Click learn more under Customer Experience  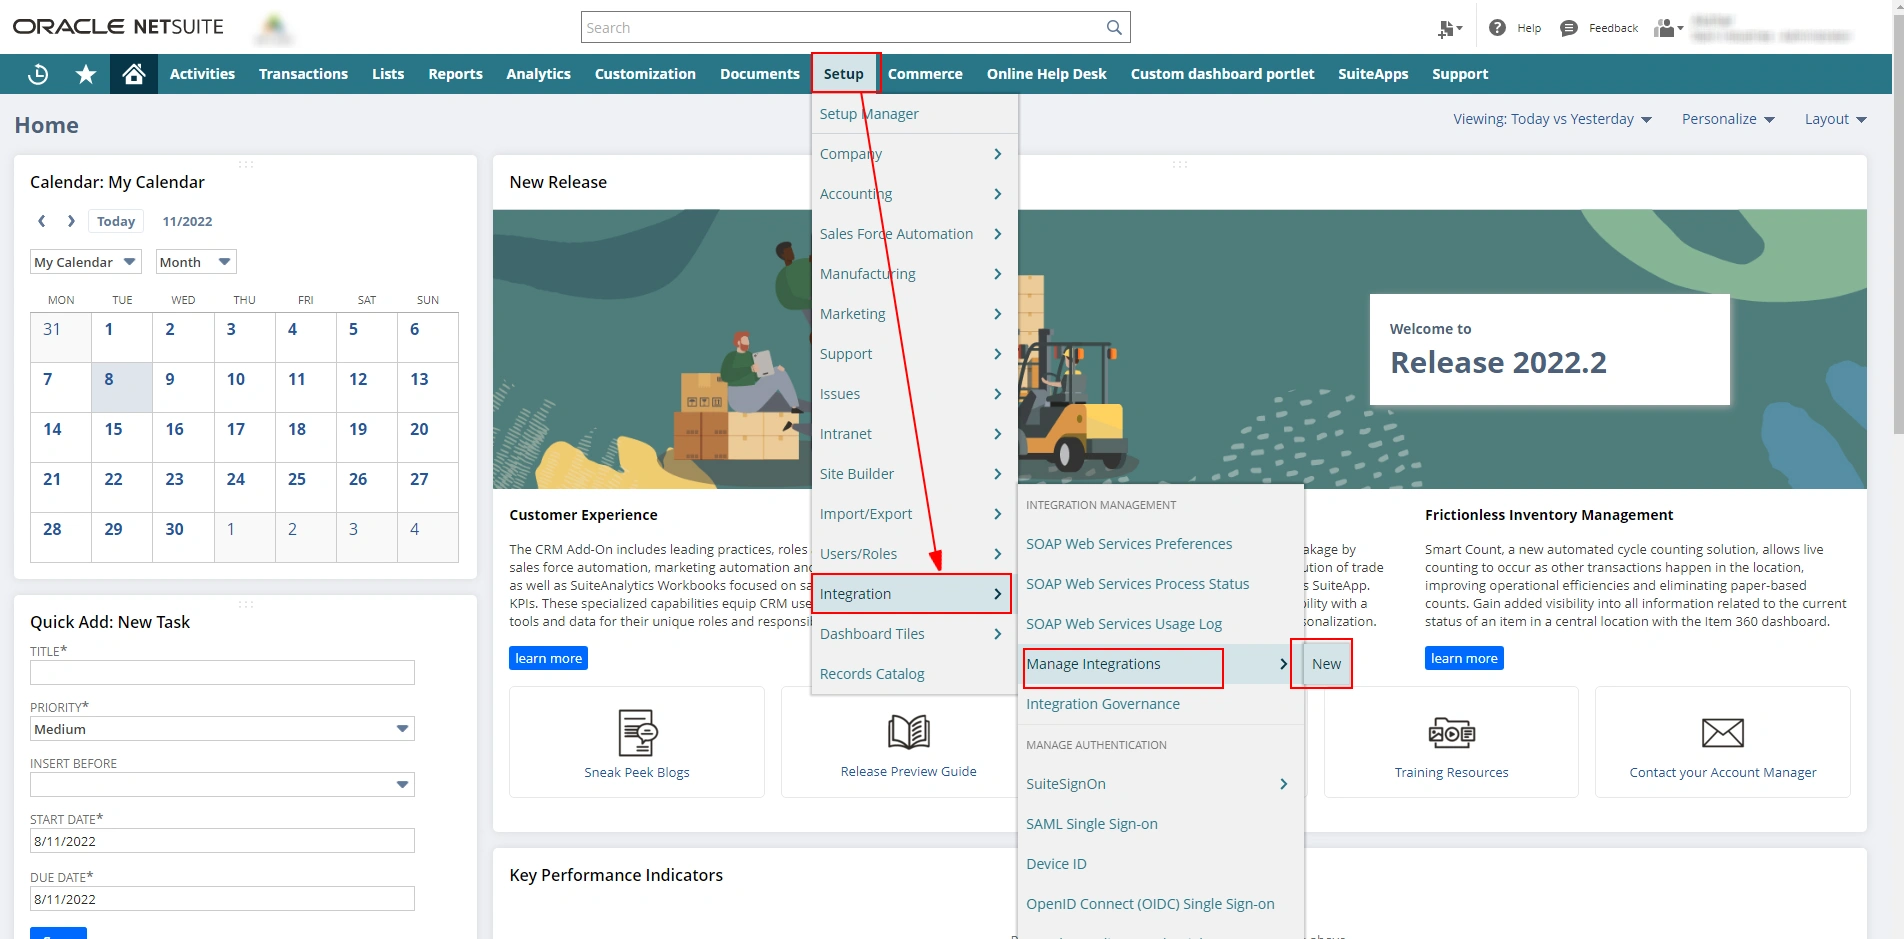548,658
